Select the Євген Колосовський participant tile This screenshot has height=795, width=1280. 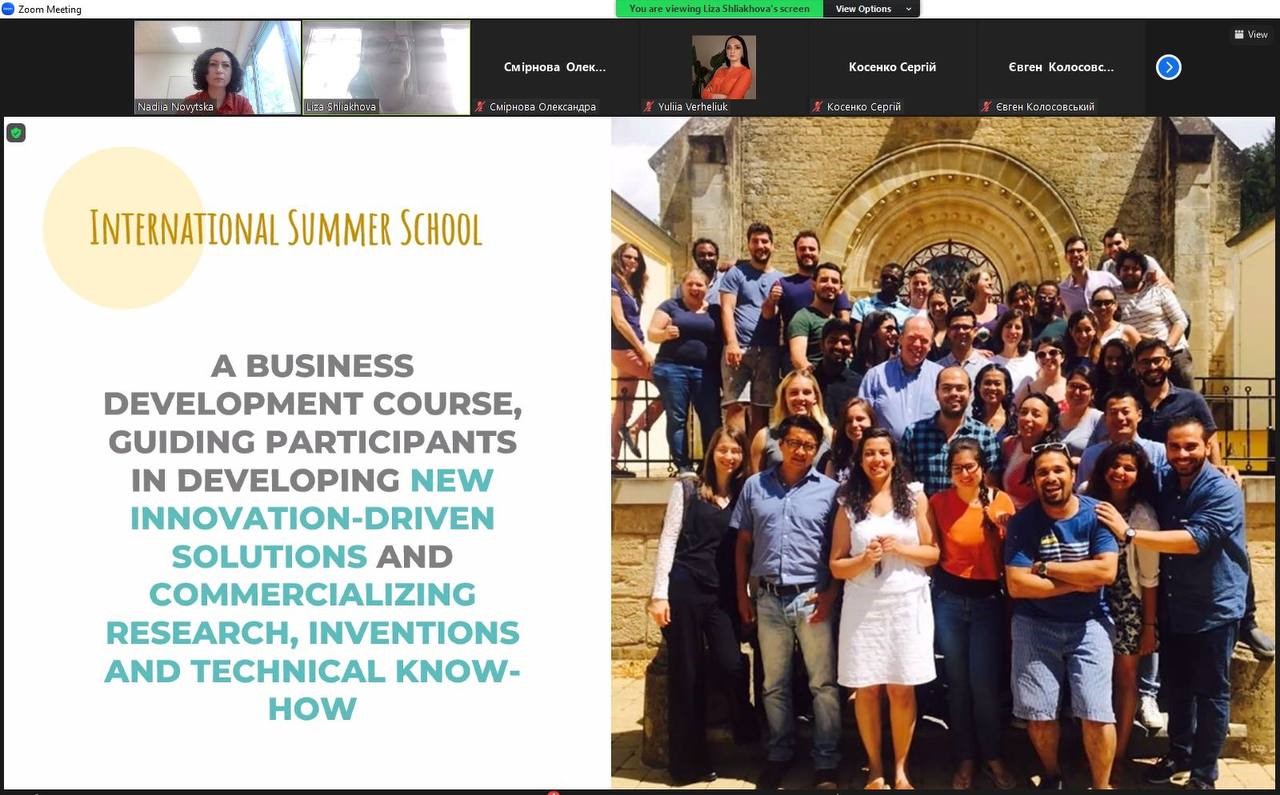(1061, 67)
